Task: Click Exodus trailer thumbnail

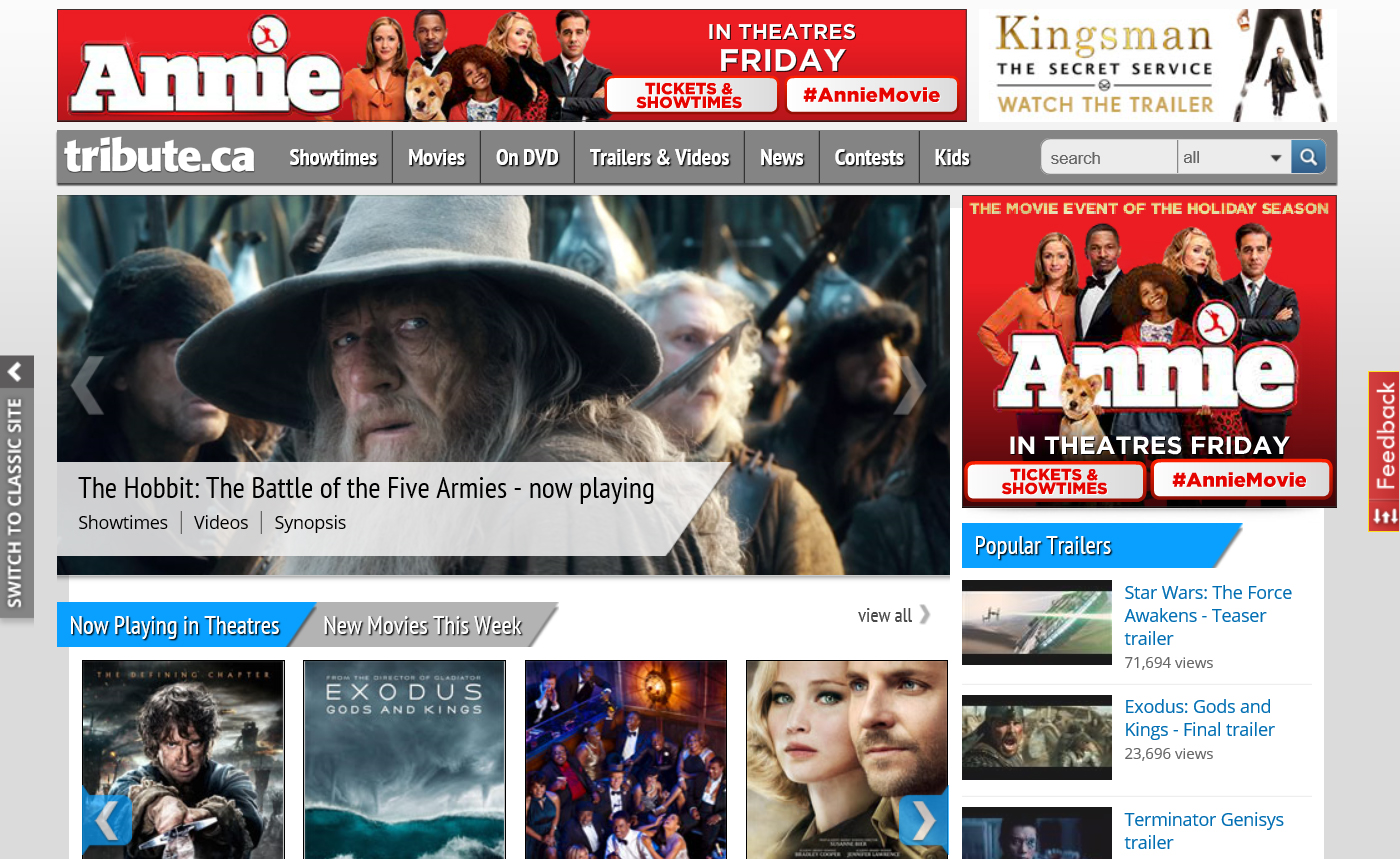Action: pos(1037,737)
